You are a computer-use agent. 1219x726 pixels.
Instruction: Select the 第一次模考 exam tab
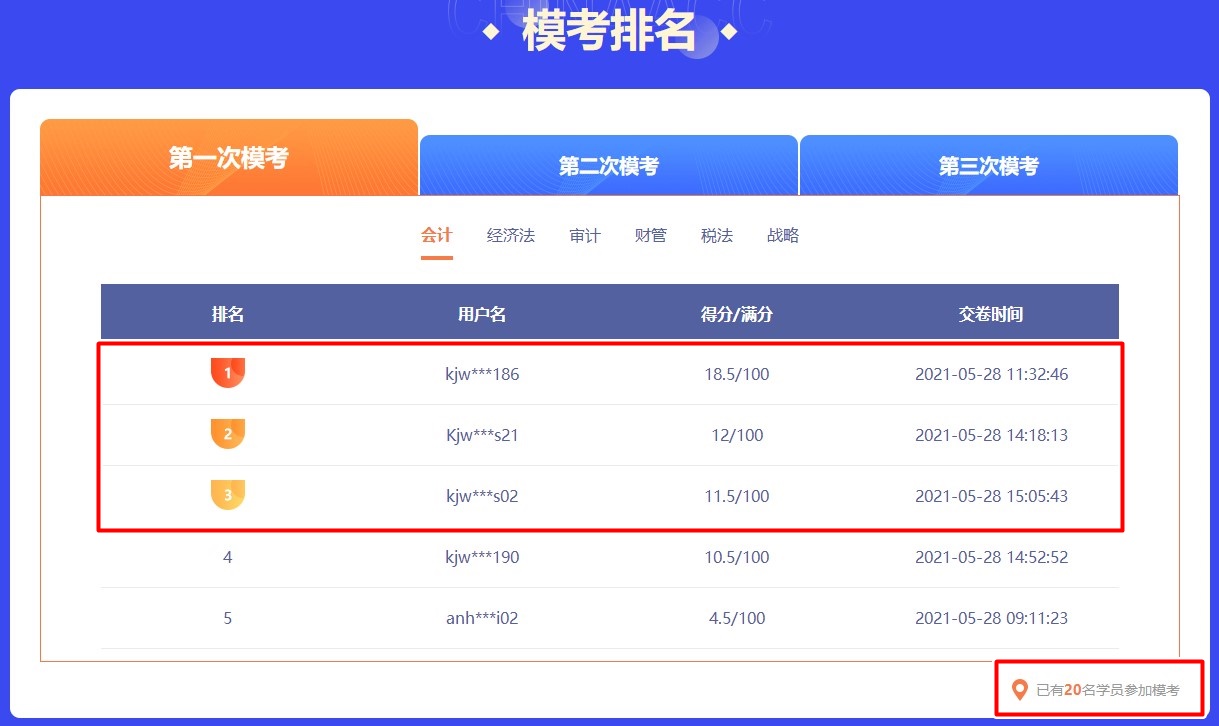228,156
